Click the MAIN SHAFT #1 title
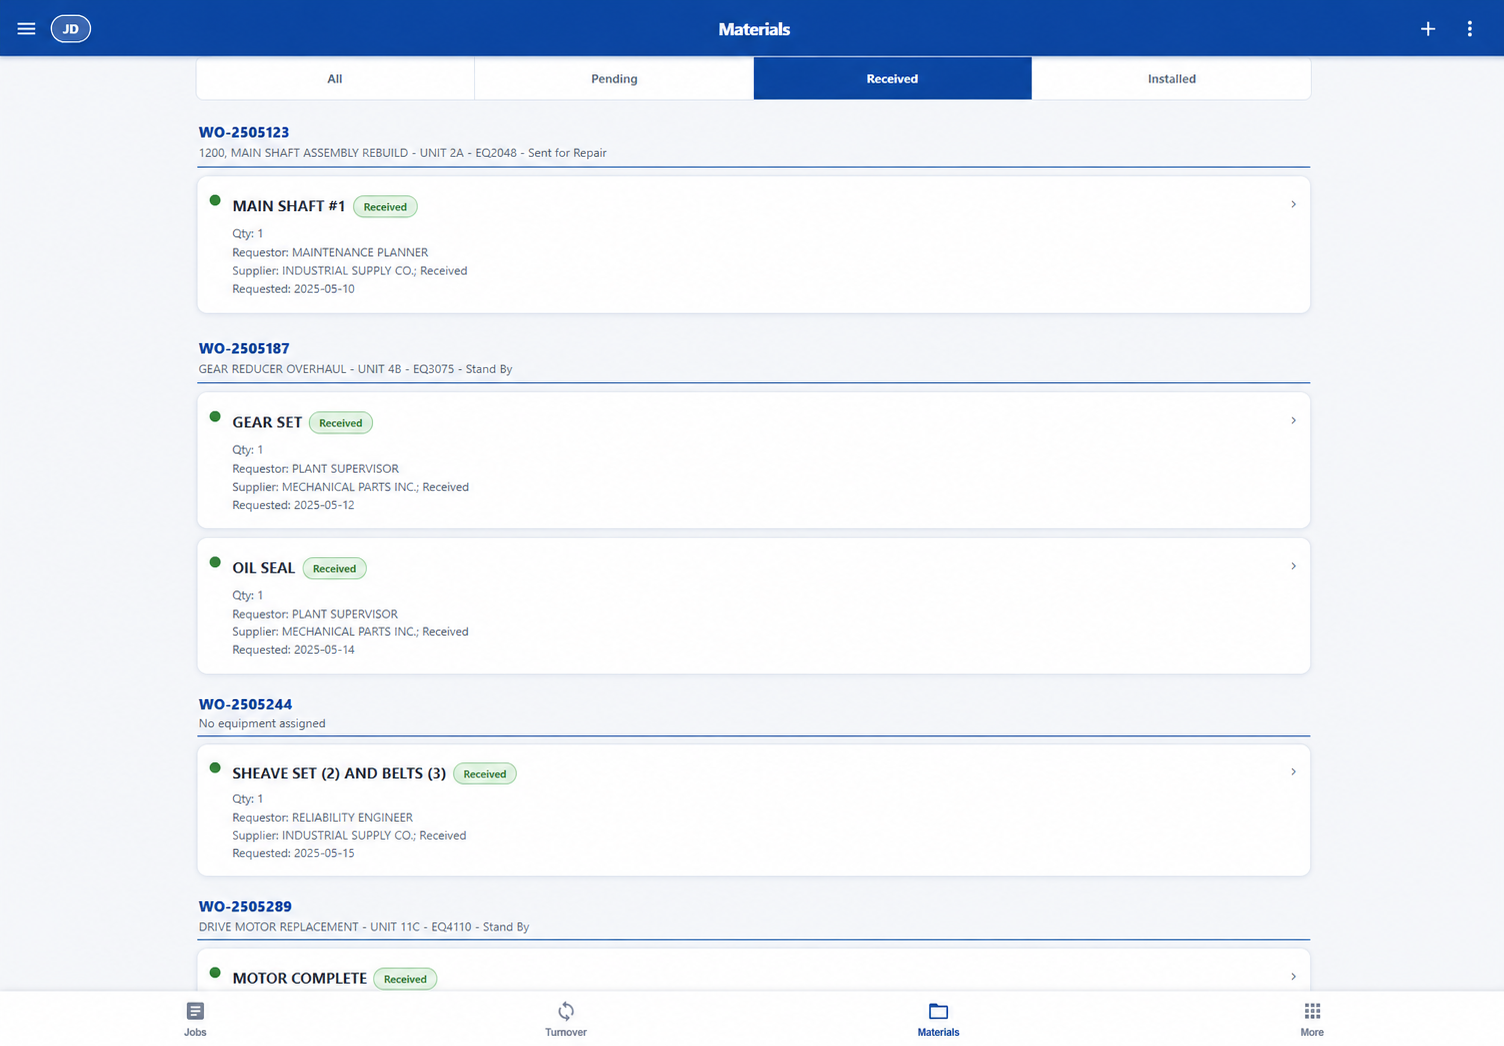This screenshot has height=1046, width=1504. point(289,206)
